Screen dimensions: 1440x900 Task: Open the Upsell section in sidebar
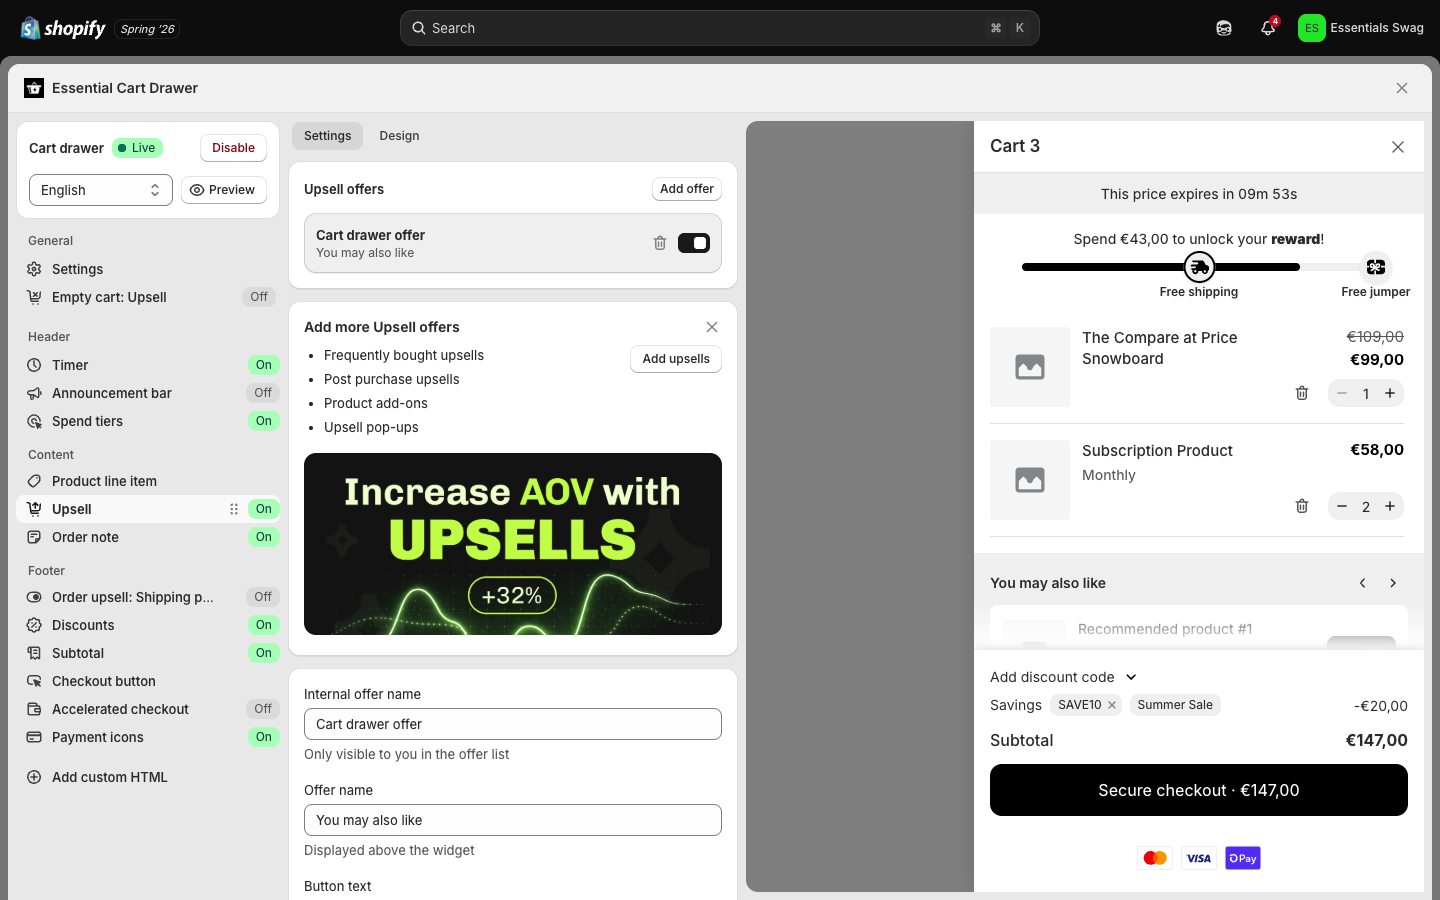[148, 509]
